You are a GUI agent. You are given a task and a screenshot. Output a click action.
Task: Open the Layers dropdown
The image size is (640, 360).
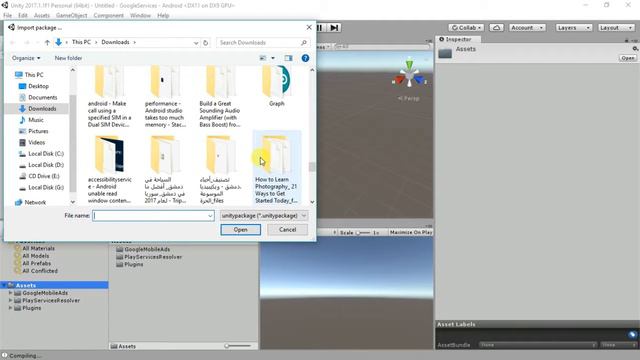[x=573, y=28]
